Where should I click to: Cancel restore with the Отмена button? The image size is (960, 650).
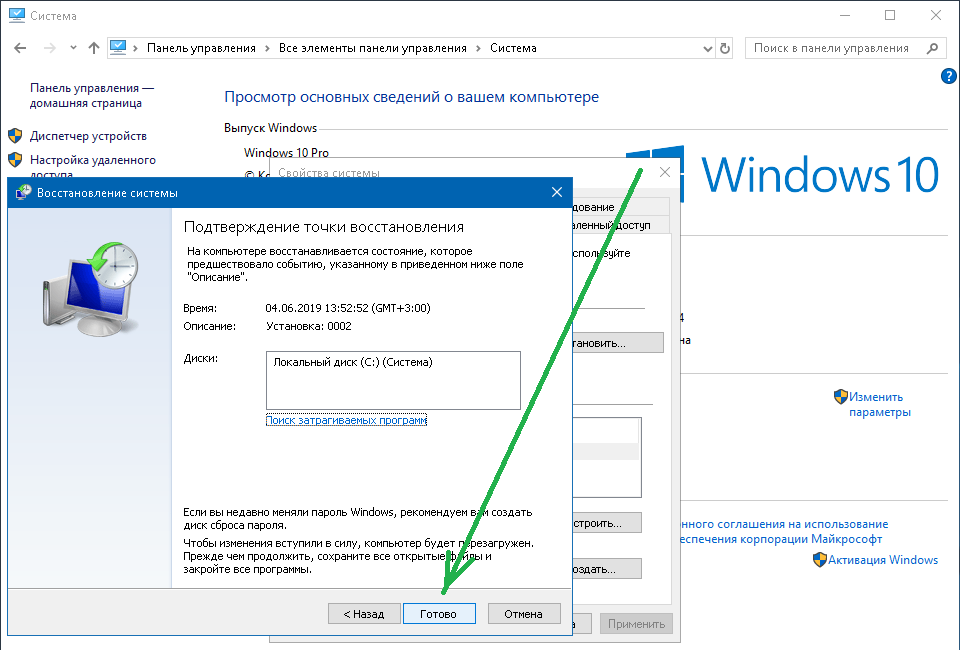pos(524,613)
